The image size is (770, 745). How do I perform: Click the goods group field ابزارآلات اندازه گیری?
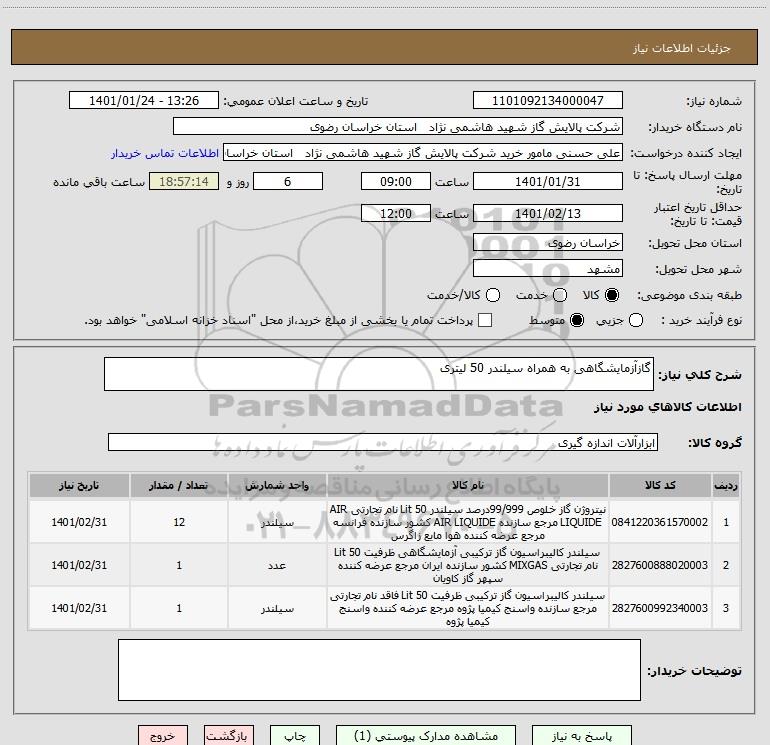383,442
